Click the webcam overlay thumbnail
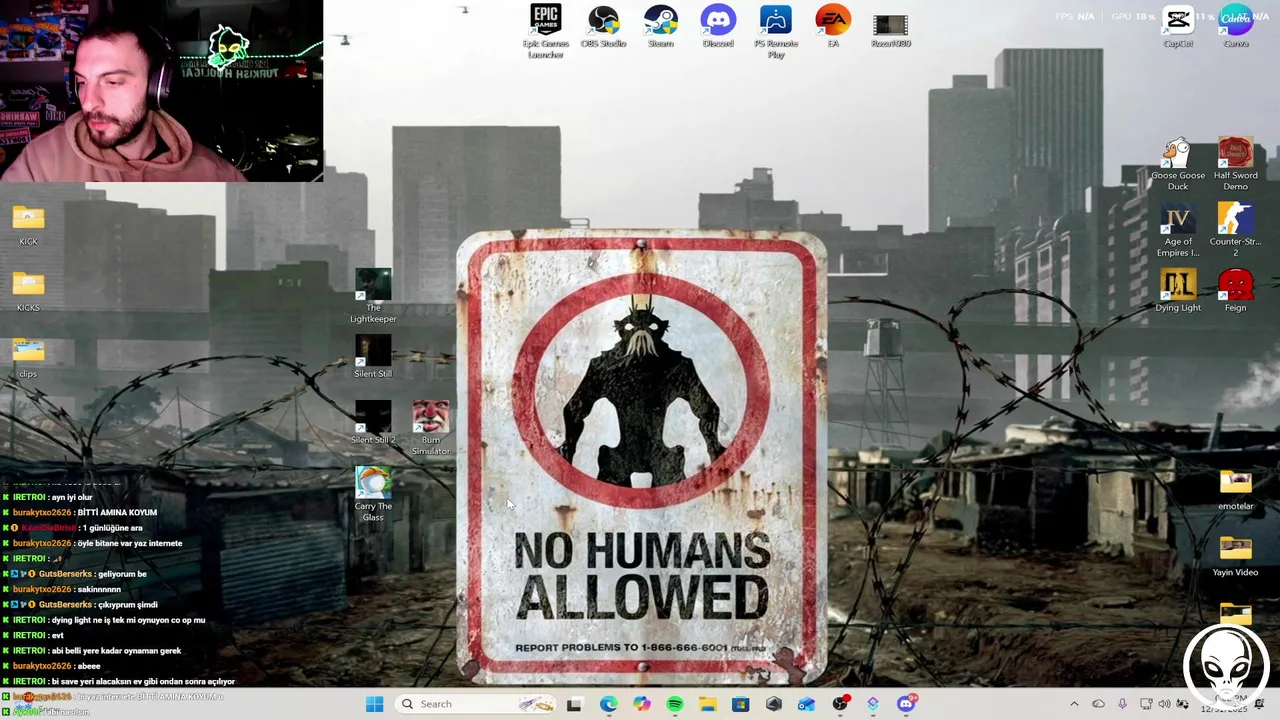The height and width of the screenshot is (720, 1280). click(161, 91)
